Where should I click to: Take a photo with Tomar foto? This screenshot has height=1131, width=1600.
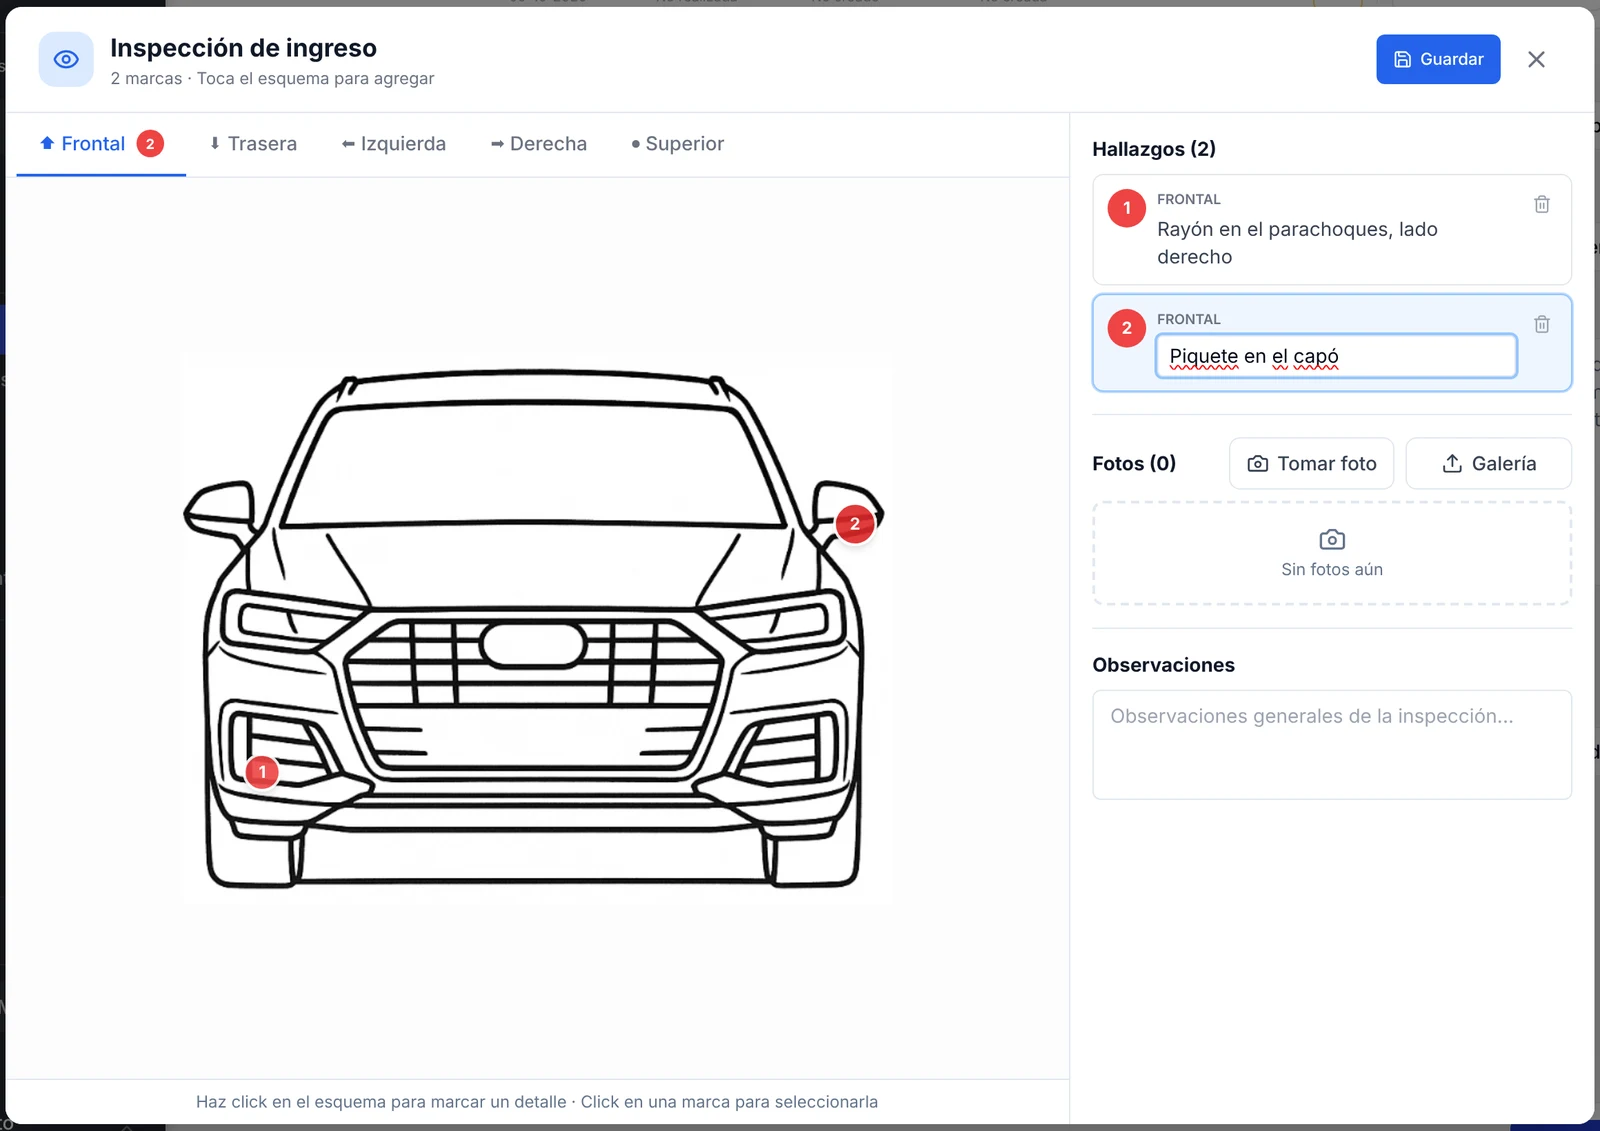tap(1311, 464)
